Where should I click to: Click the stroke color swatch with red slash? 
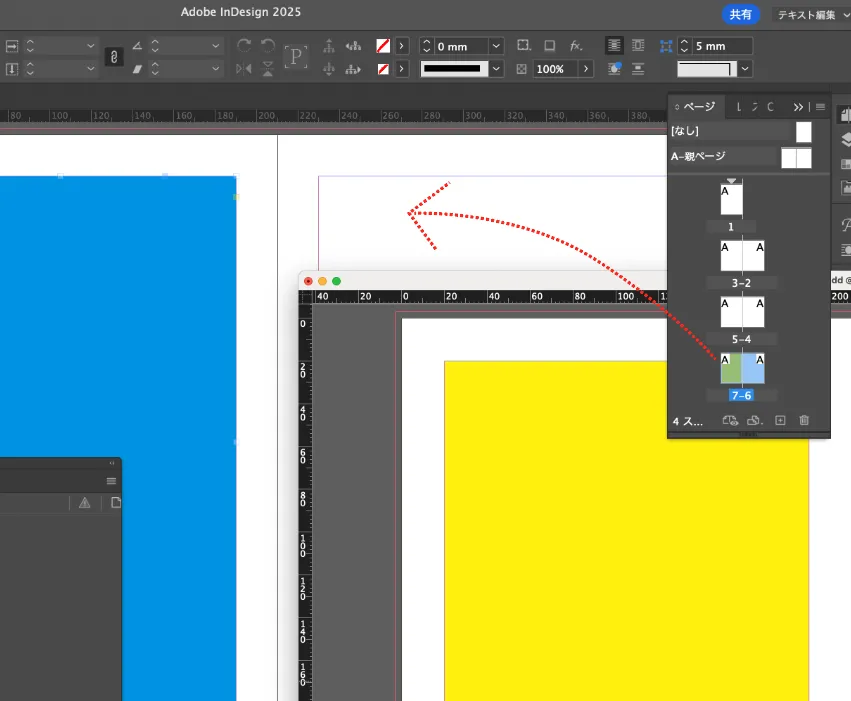(x=385, y=45)
